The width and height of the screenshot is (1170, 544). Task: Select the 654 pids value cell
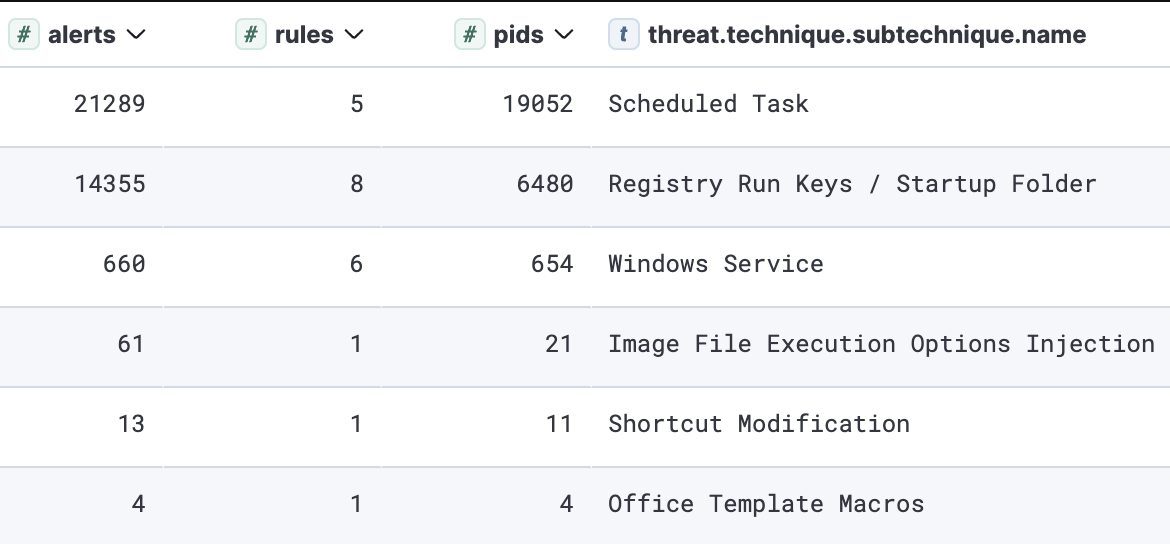551,264
